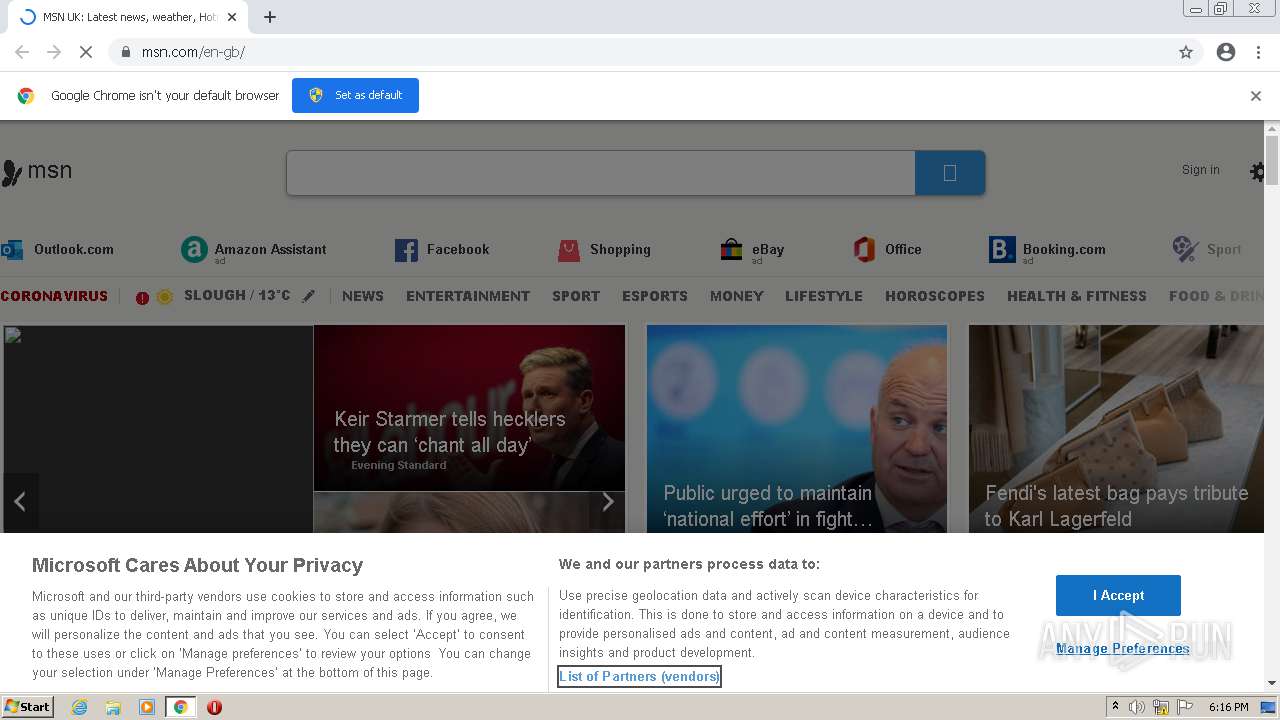Viewport: 1280px width, 720px height.
Task: Click the volume speaker tray icon
Action: pyautogui.click(x=1137, y=707)
